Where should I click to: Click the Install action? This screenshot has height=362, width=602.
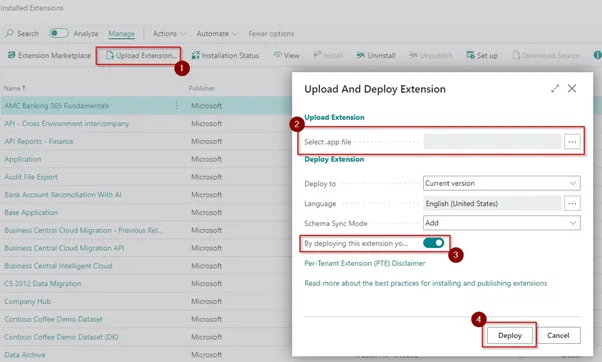328,56
